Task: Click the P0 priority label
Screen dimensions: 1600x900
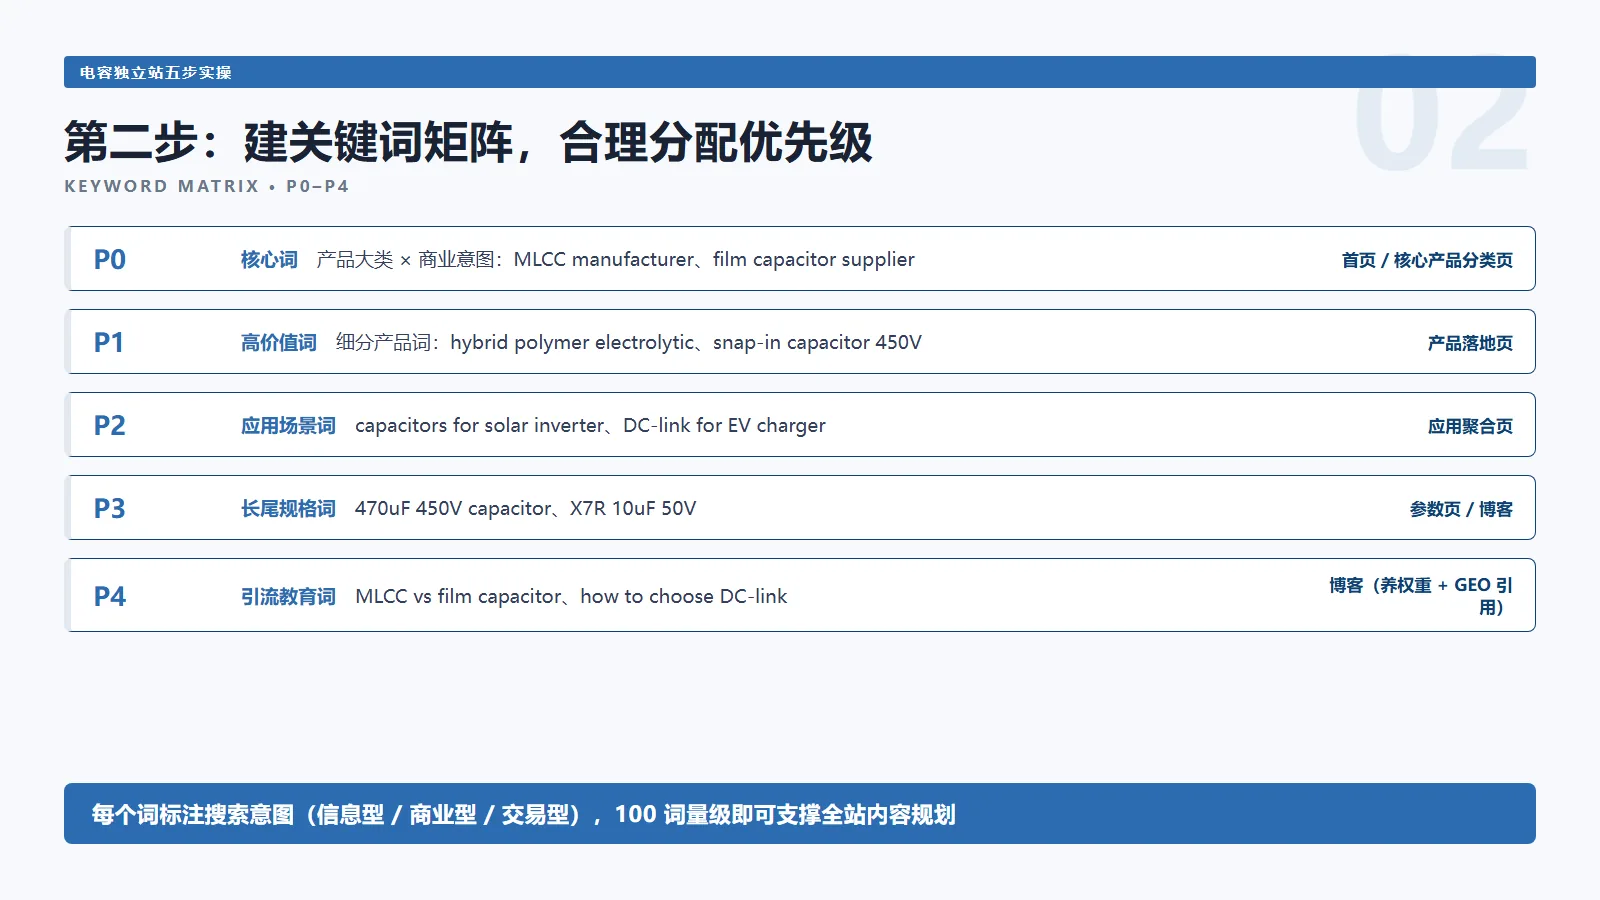Action: [110, 260]
